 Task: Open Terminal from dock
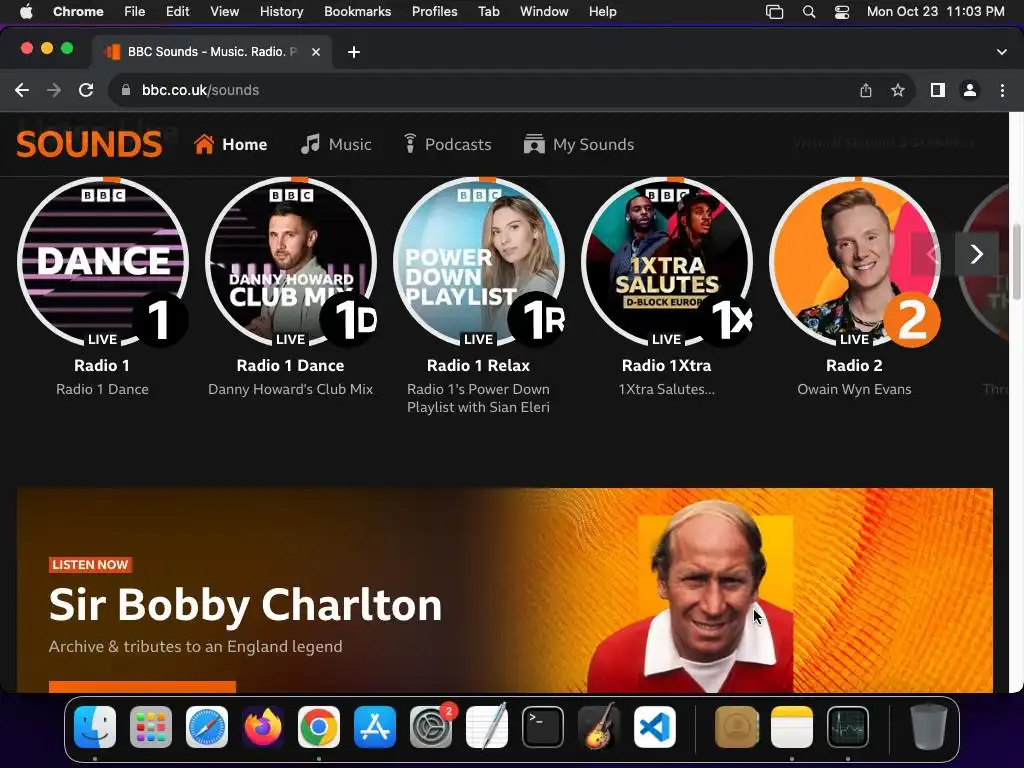point(543,727)
